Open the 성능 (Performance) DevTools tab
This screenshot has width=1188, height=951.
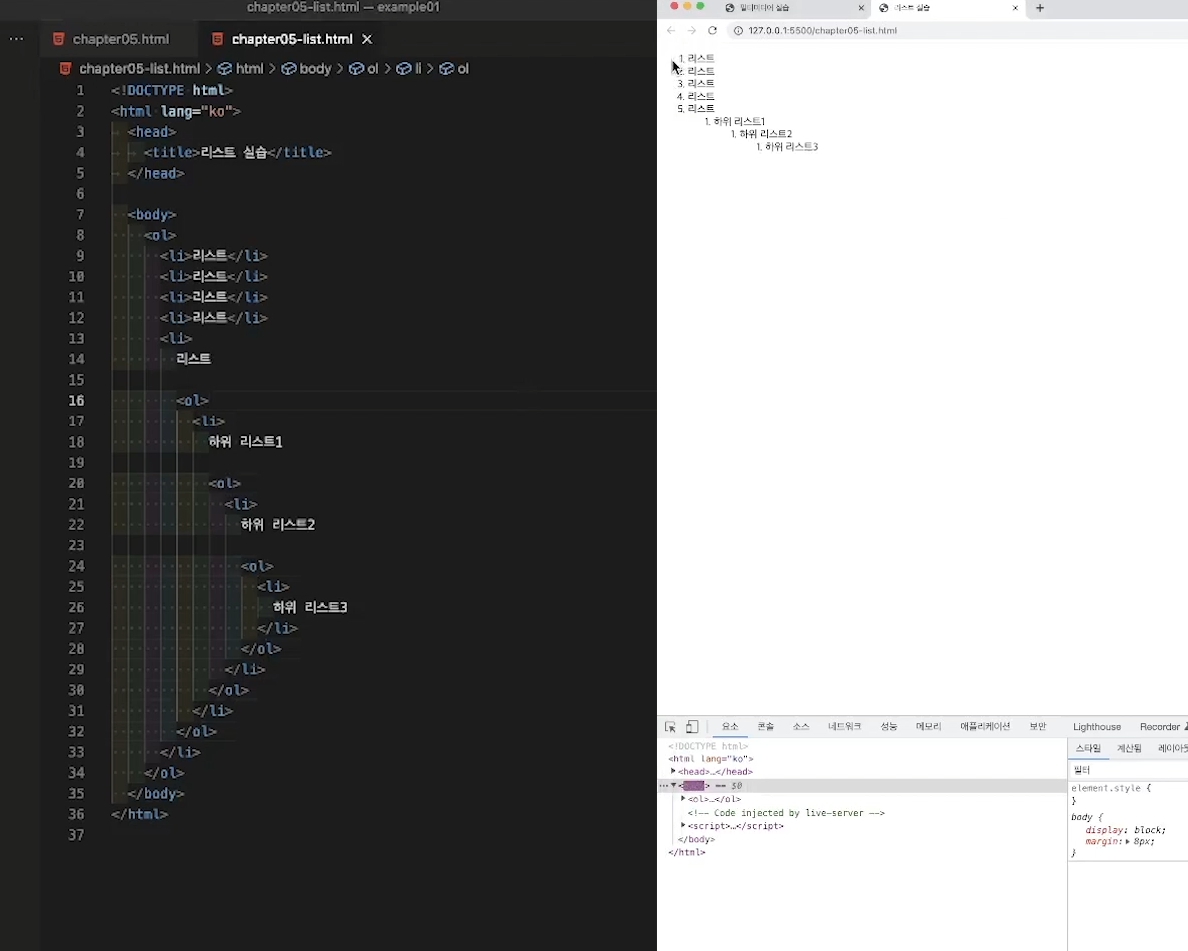(889, 727)
